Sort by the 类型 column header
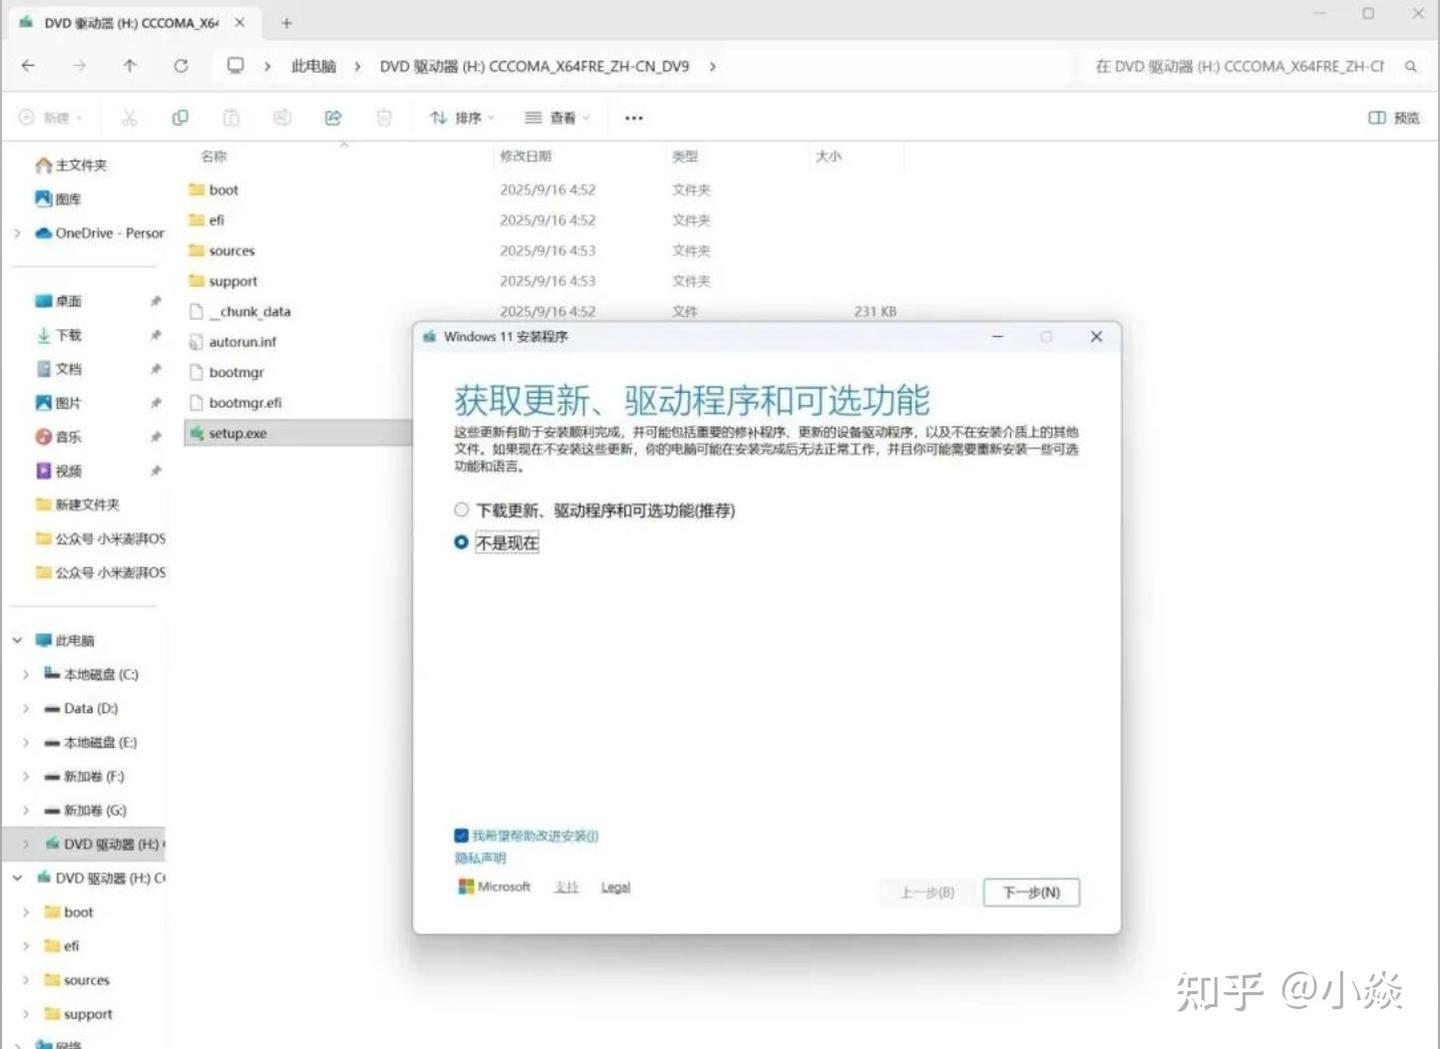This screenshot has height=1049, width=1440. (x=685, y=156)
